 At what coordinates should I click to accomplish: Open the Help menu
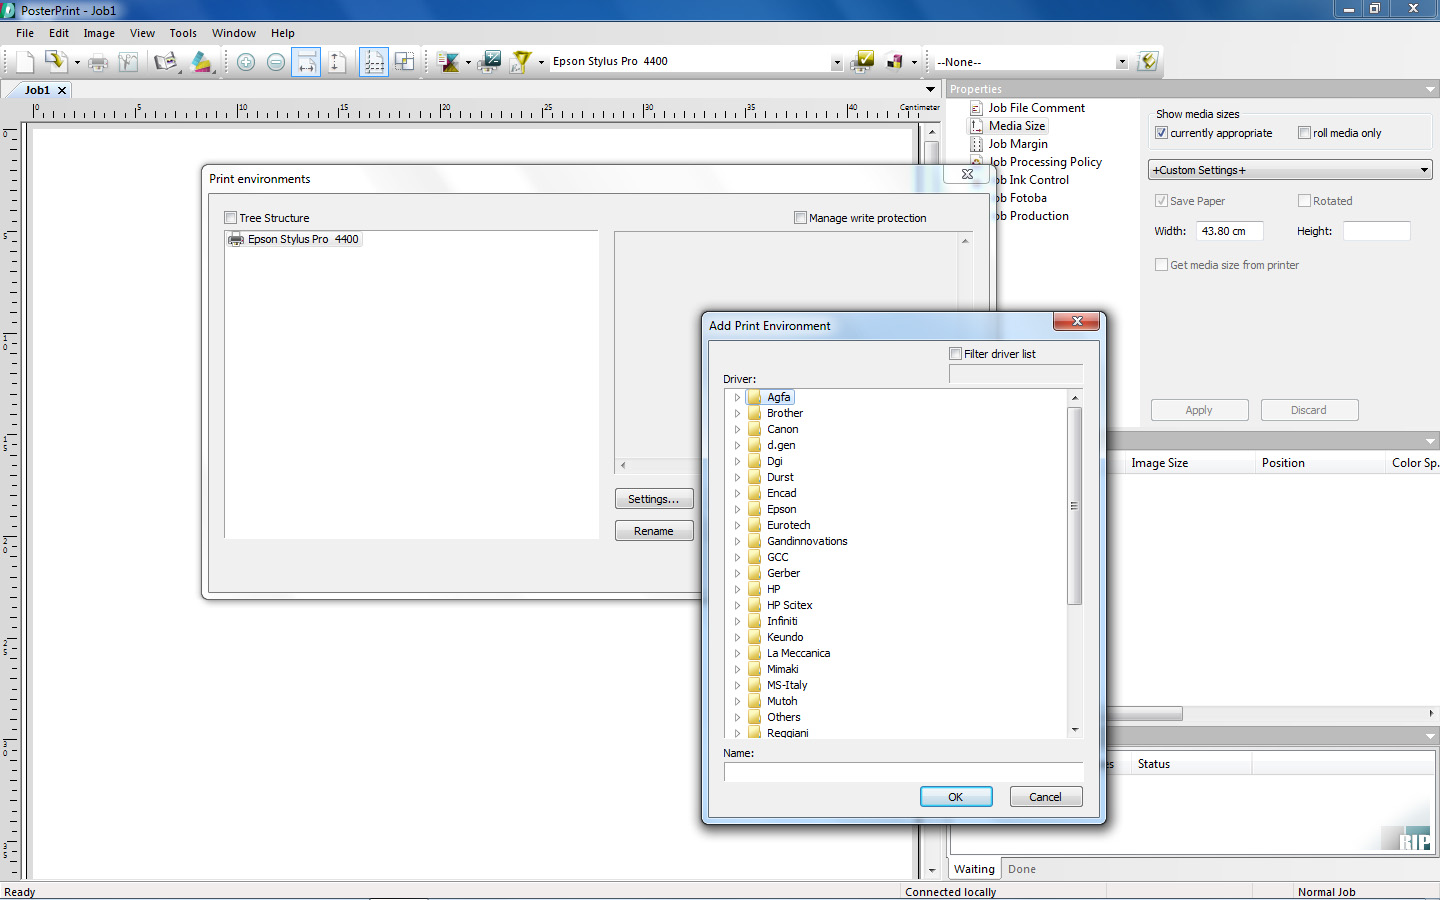(x=283, y=33)
